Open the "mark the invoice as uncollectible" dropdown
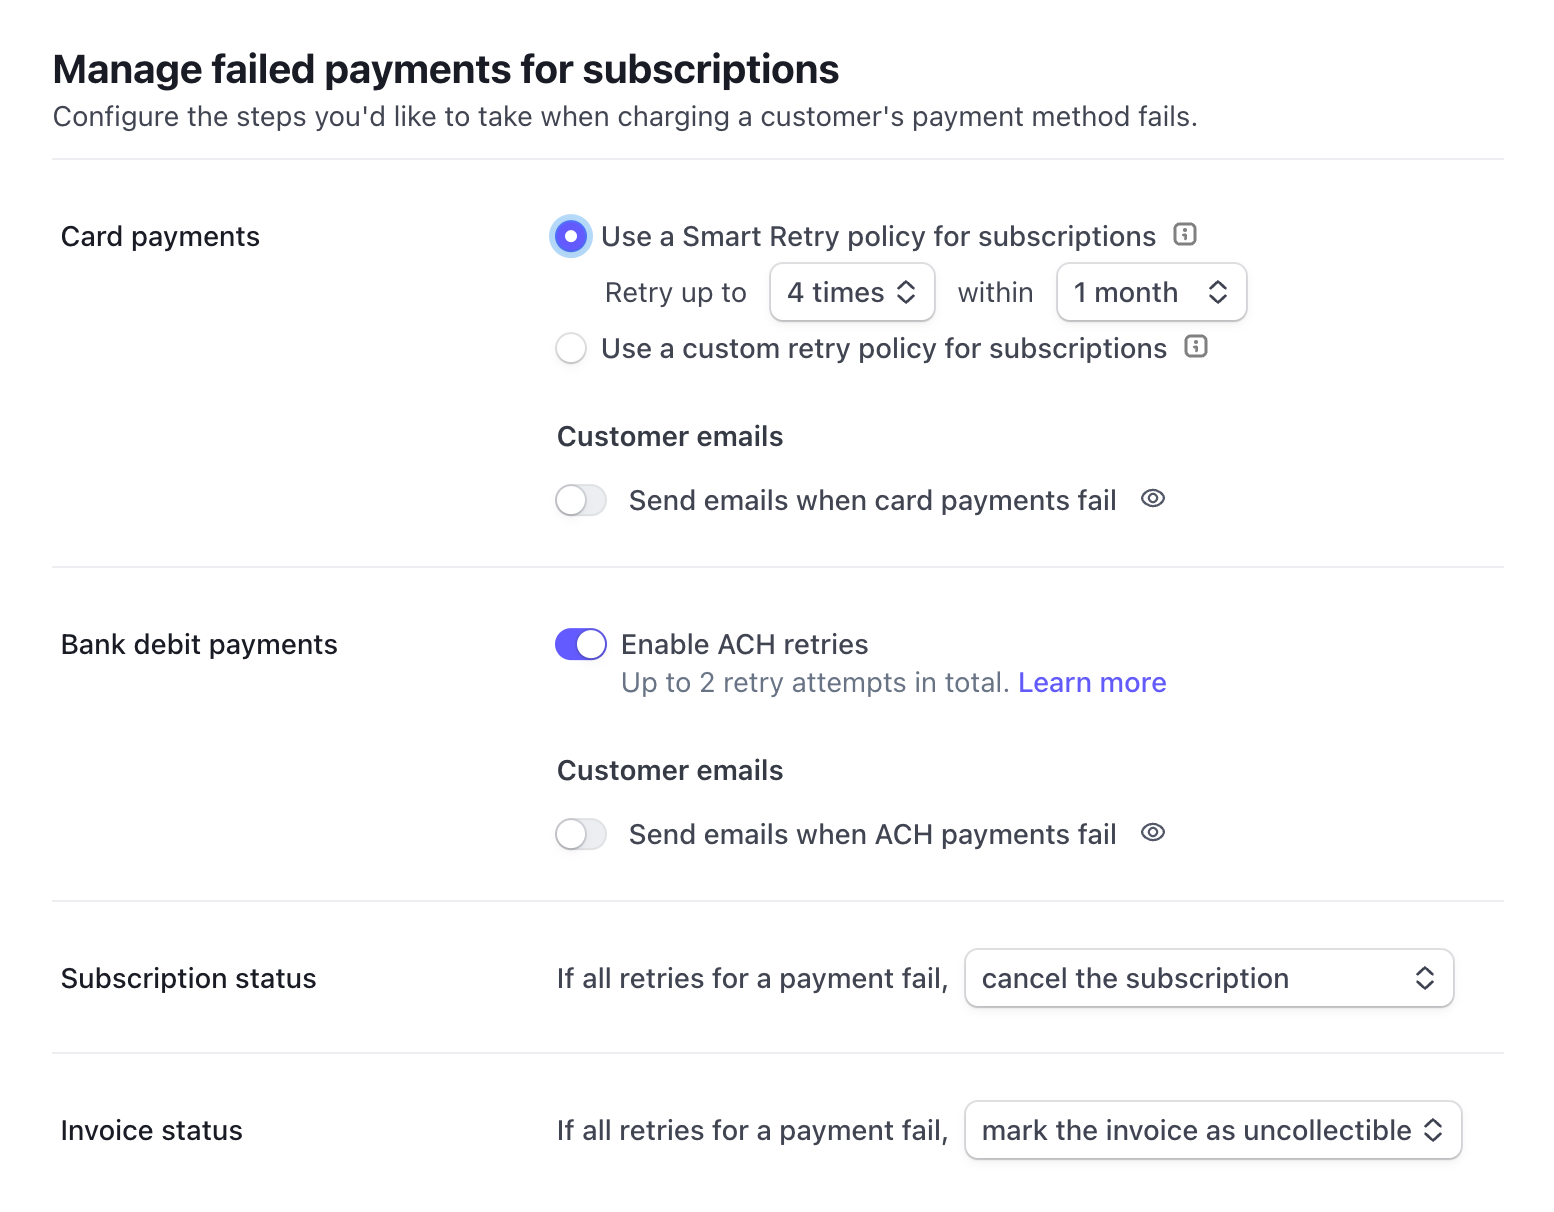The image size is (1554, 1212). point(1212,1130)
